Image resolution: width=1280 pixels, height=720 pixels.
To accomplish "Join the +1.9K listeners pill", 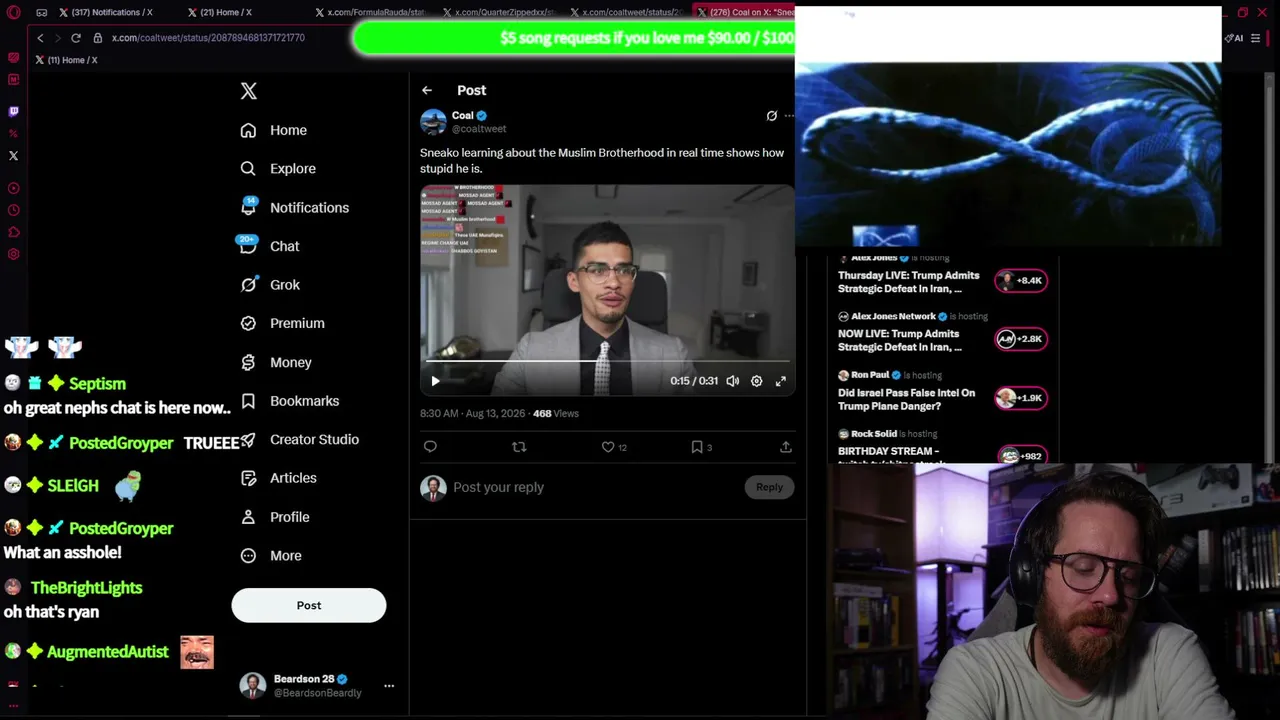I will 1021,398.
